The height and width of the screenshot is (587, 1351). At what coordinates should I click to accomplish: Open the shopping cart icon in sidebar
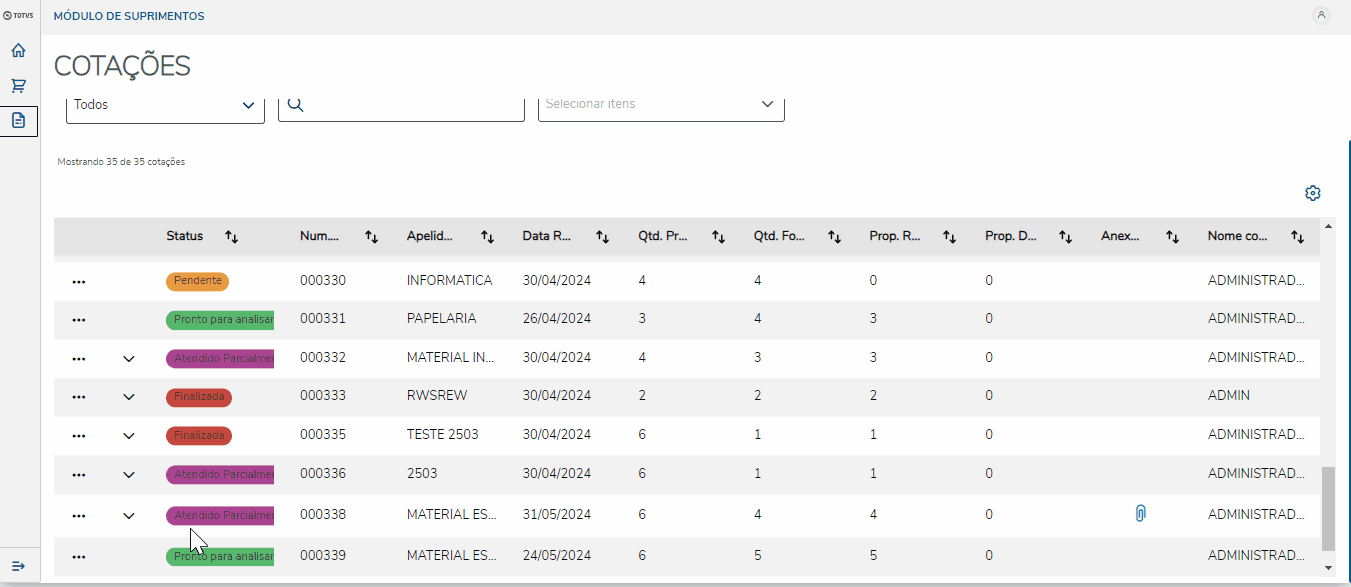coord(18,86)
